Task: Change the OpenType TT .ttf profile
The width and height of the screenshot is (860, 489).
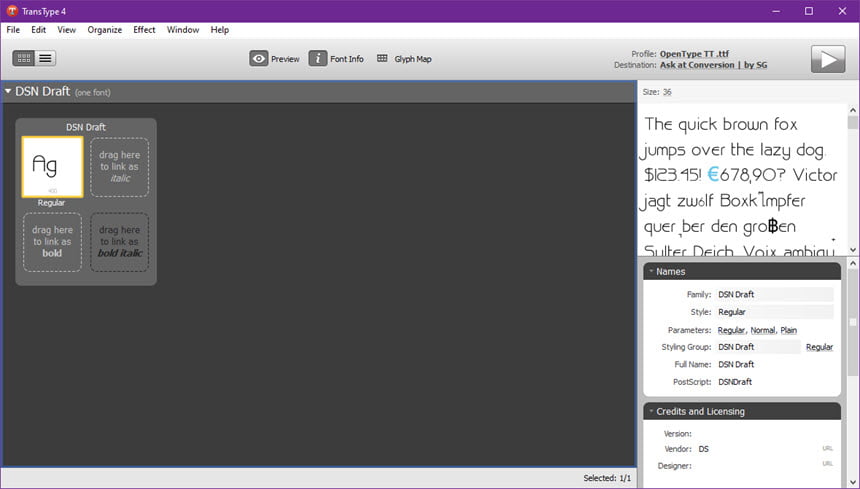Action: click(694, 54)
